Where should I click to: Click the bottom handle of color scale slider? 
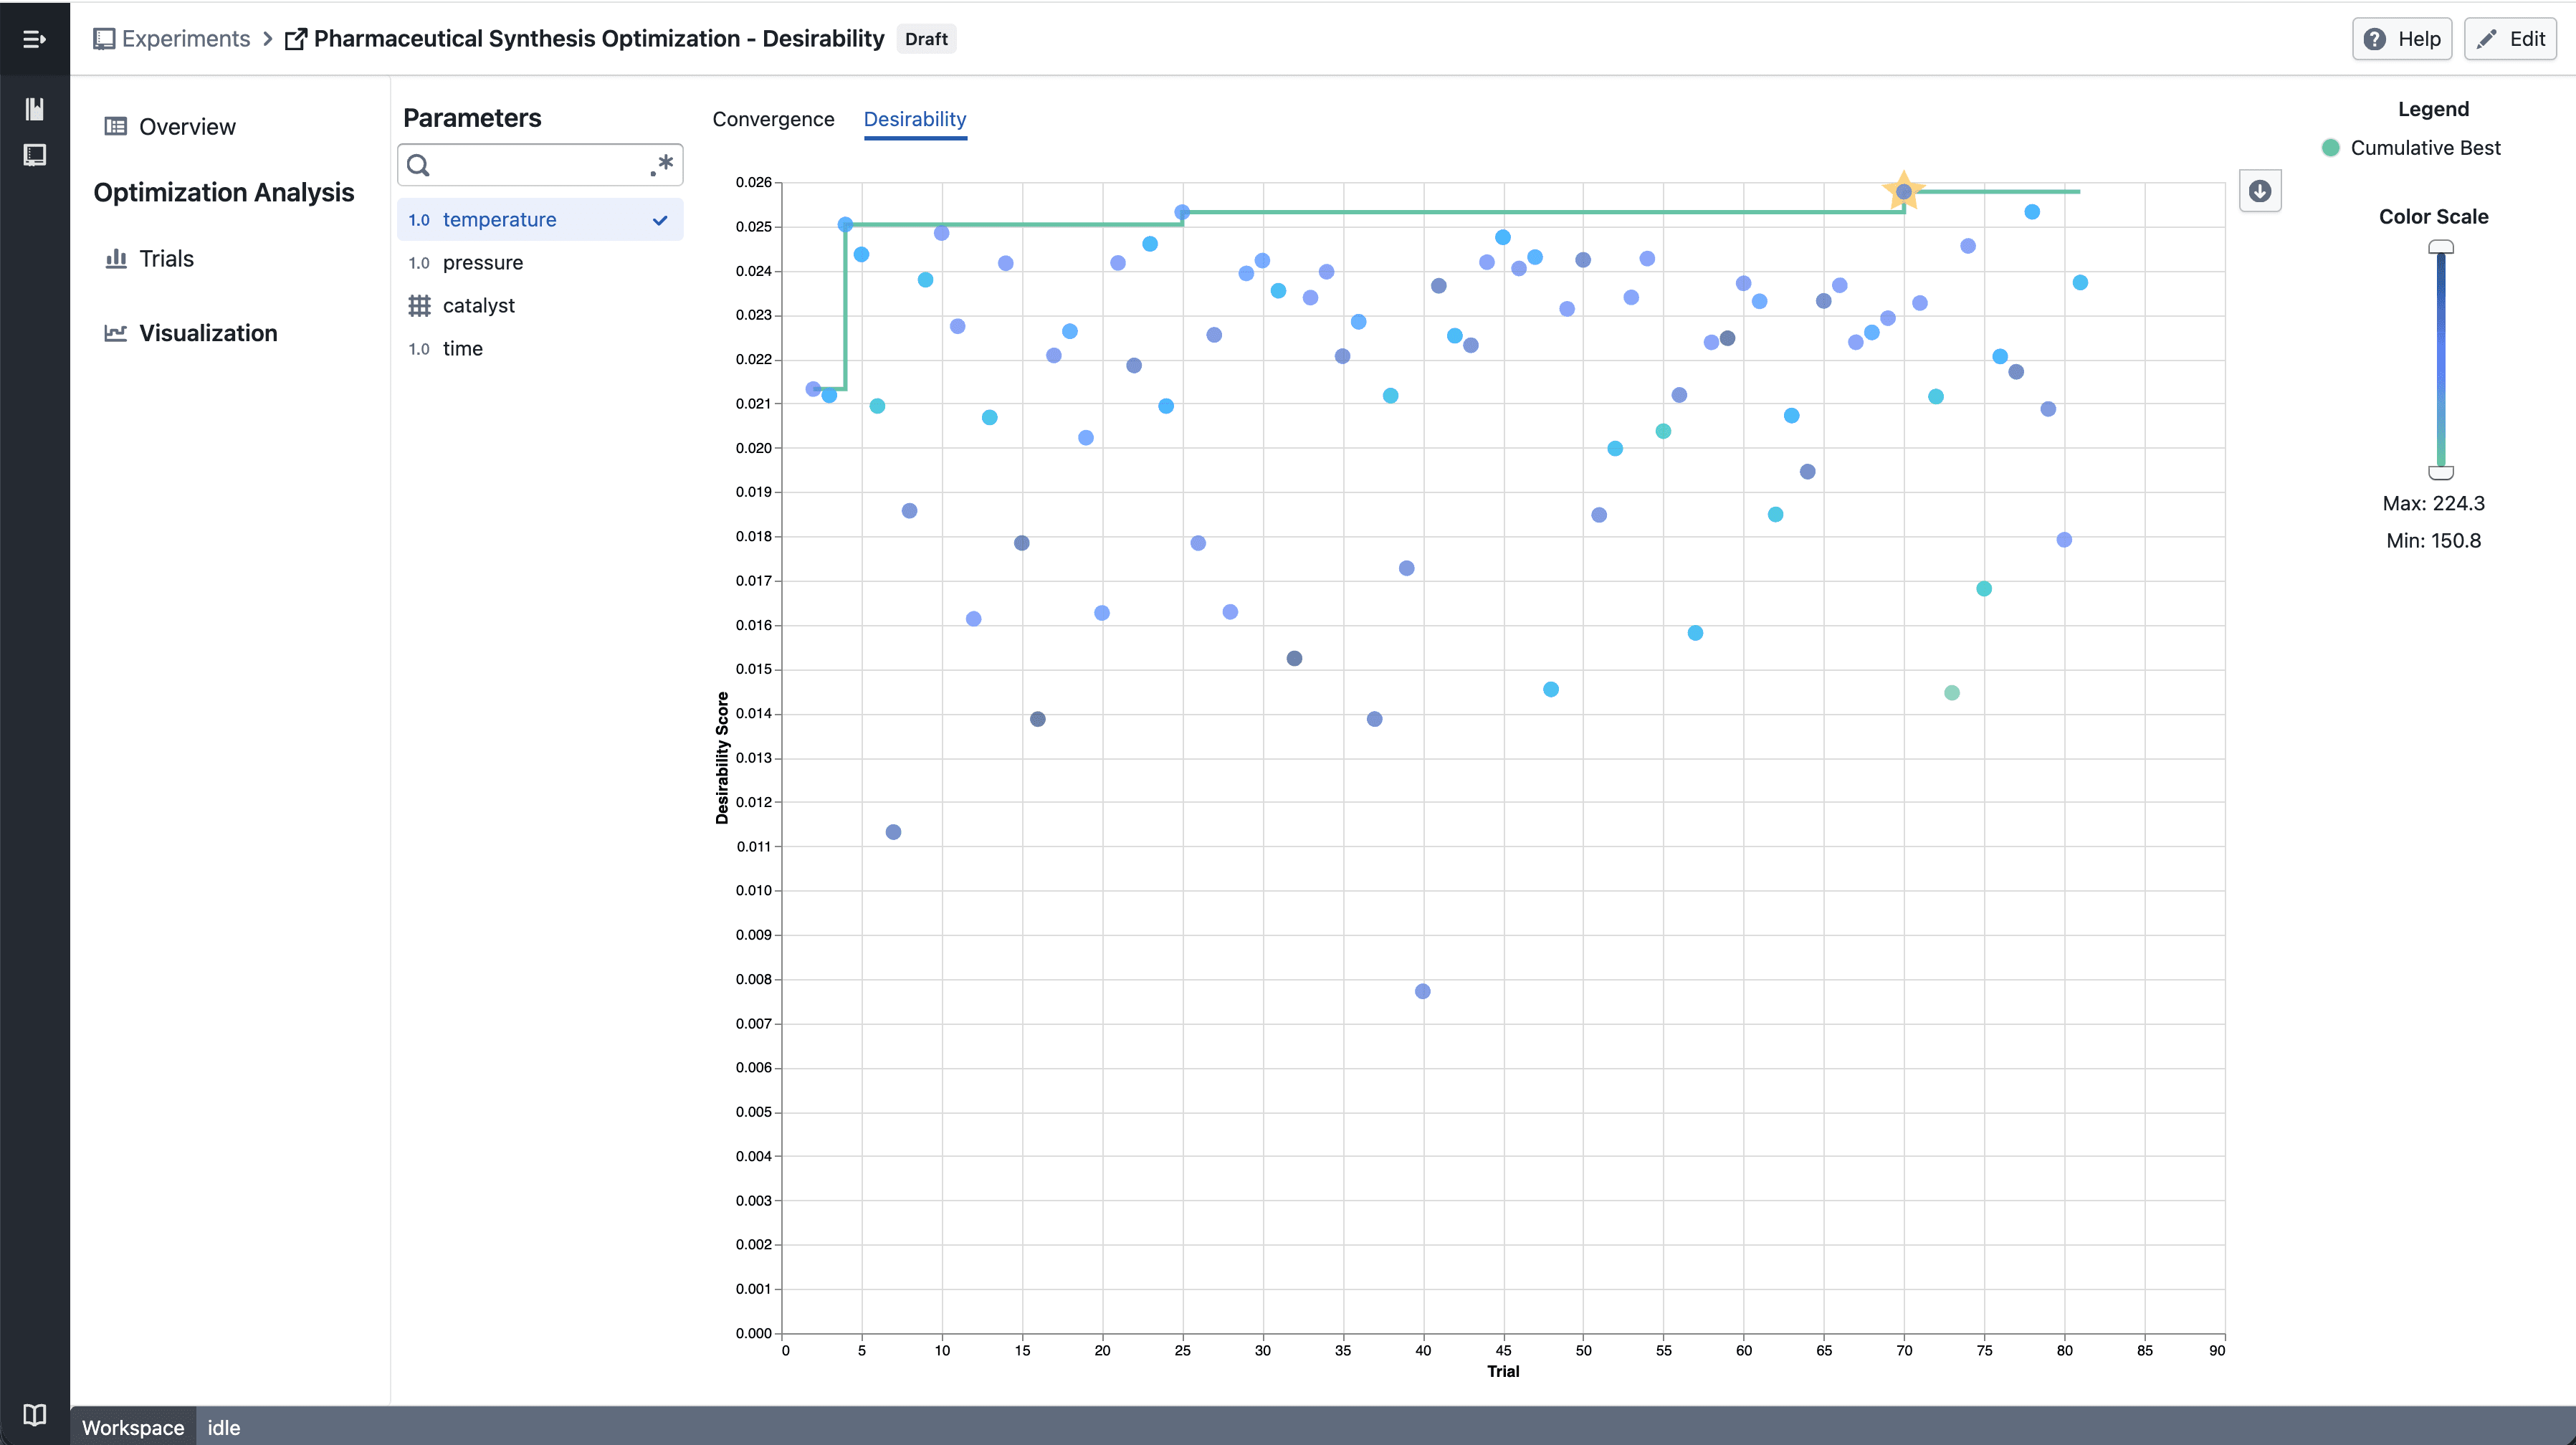(2441, 472)
